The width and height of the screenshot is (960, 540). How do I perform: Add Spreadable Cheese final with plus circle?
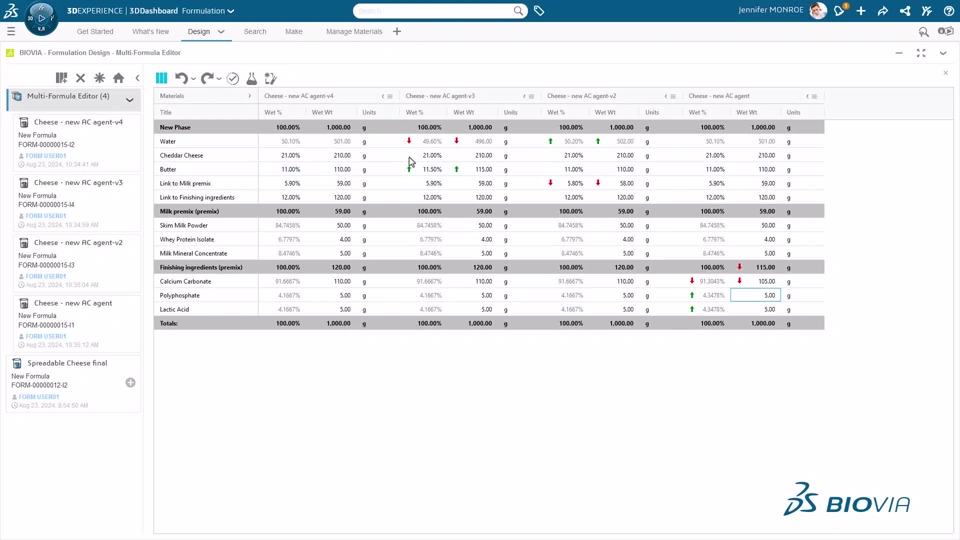pos(130,383)
